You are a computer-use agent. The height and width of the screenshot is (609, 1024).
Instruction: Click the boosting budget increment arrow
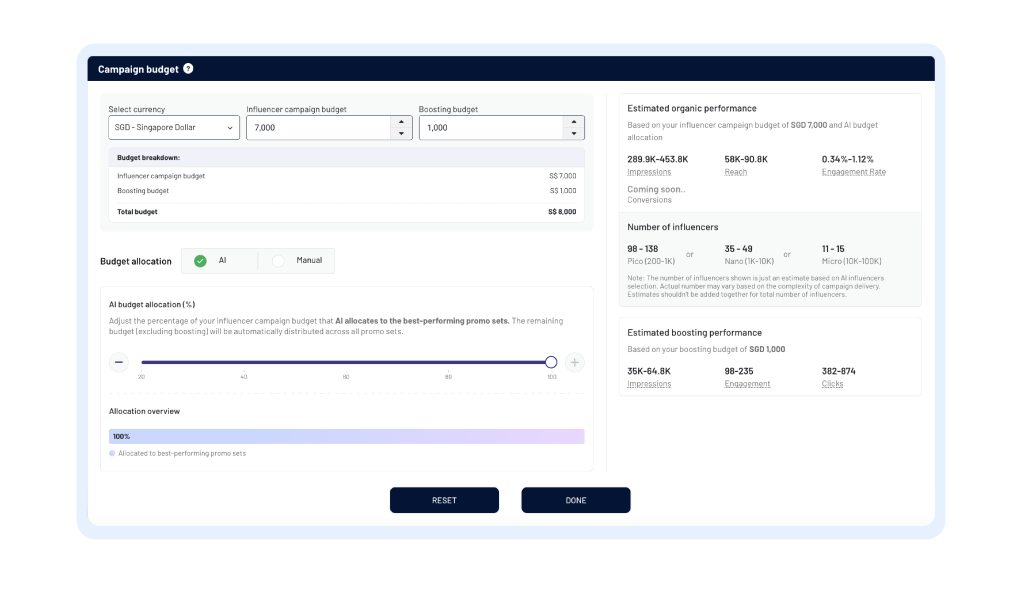pos(572,121)
